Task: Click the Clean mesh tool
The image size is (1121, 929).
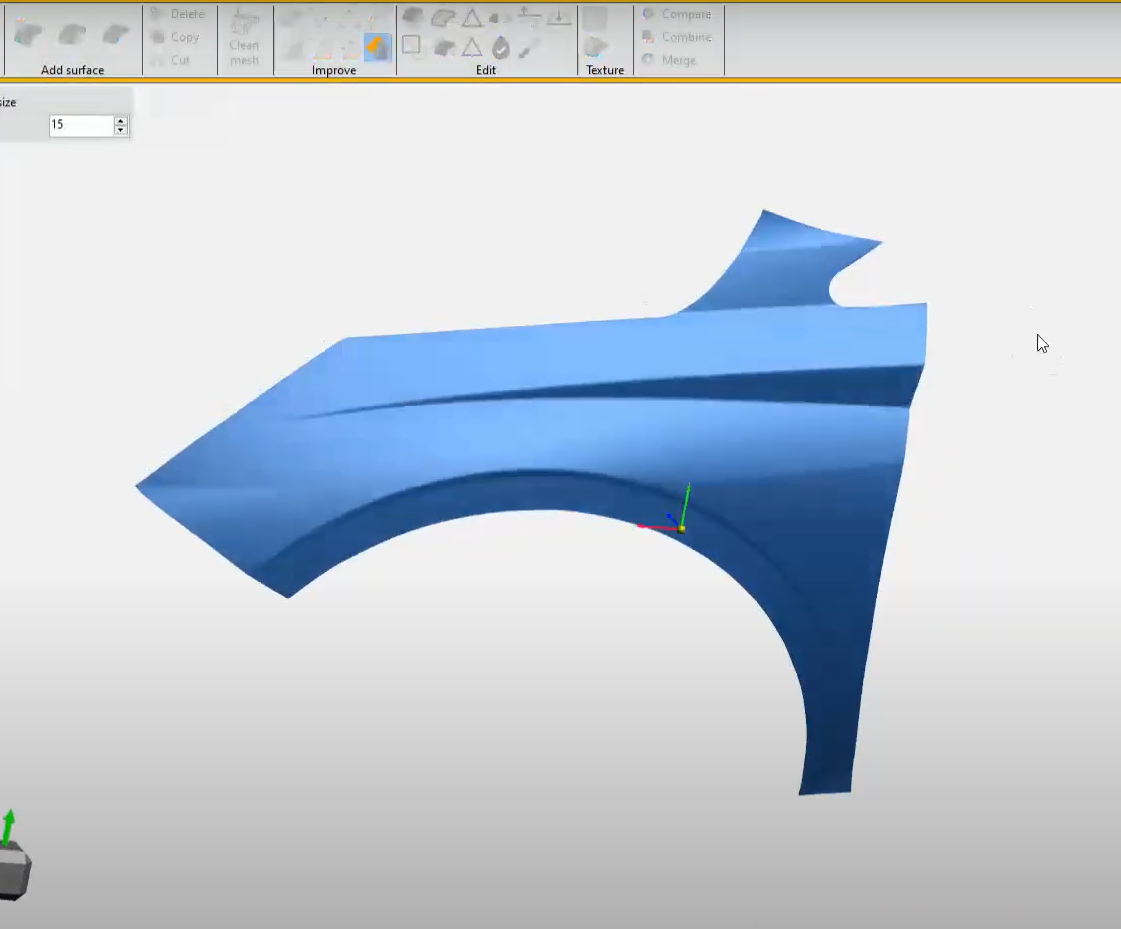Action: tap(244, 38)
